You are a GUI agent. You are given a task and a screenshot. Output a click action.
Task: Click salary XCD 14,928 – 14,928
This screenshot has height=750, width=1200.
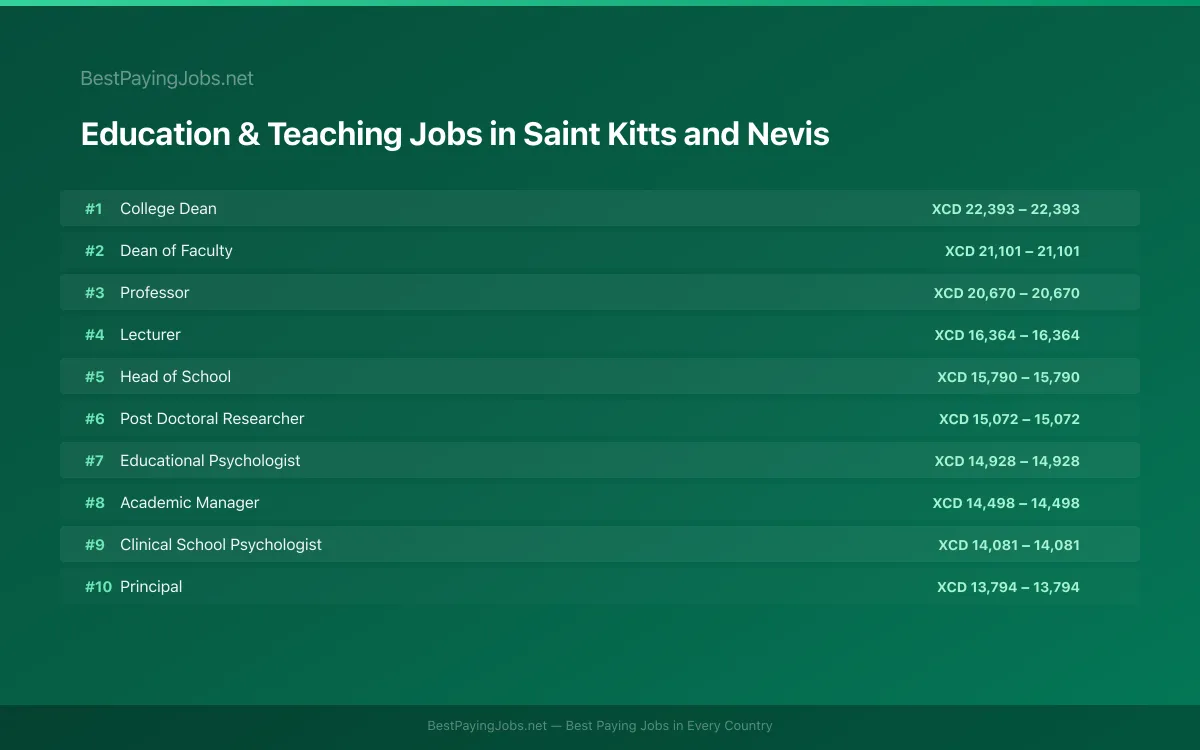[1007, 461]
